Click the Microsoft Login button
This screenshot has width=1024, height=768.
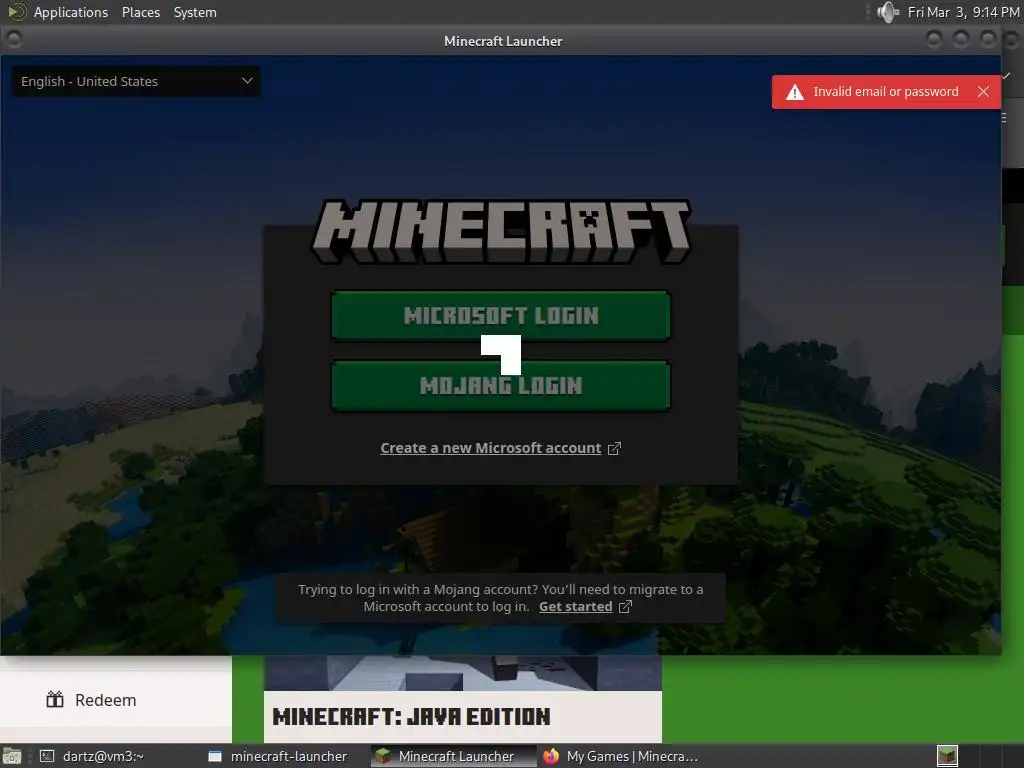pos(500,316)
